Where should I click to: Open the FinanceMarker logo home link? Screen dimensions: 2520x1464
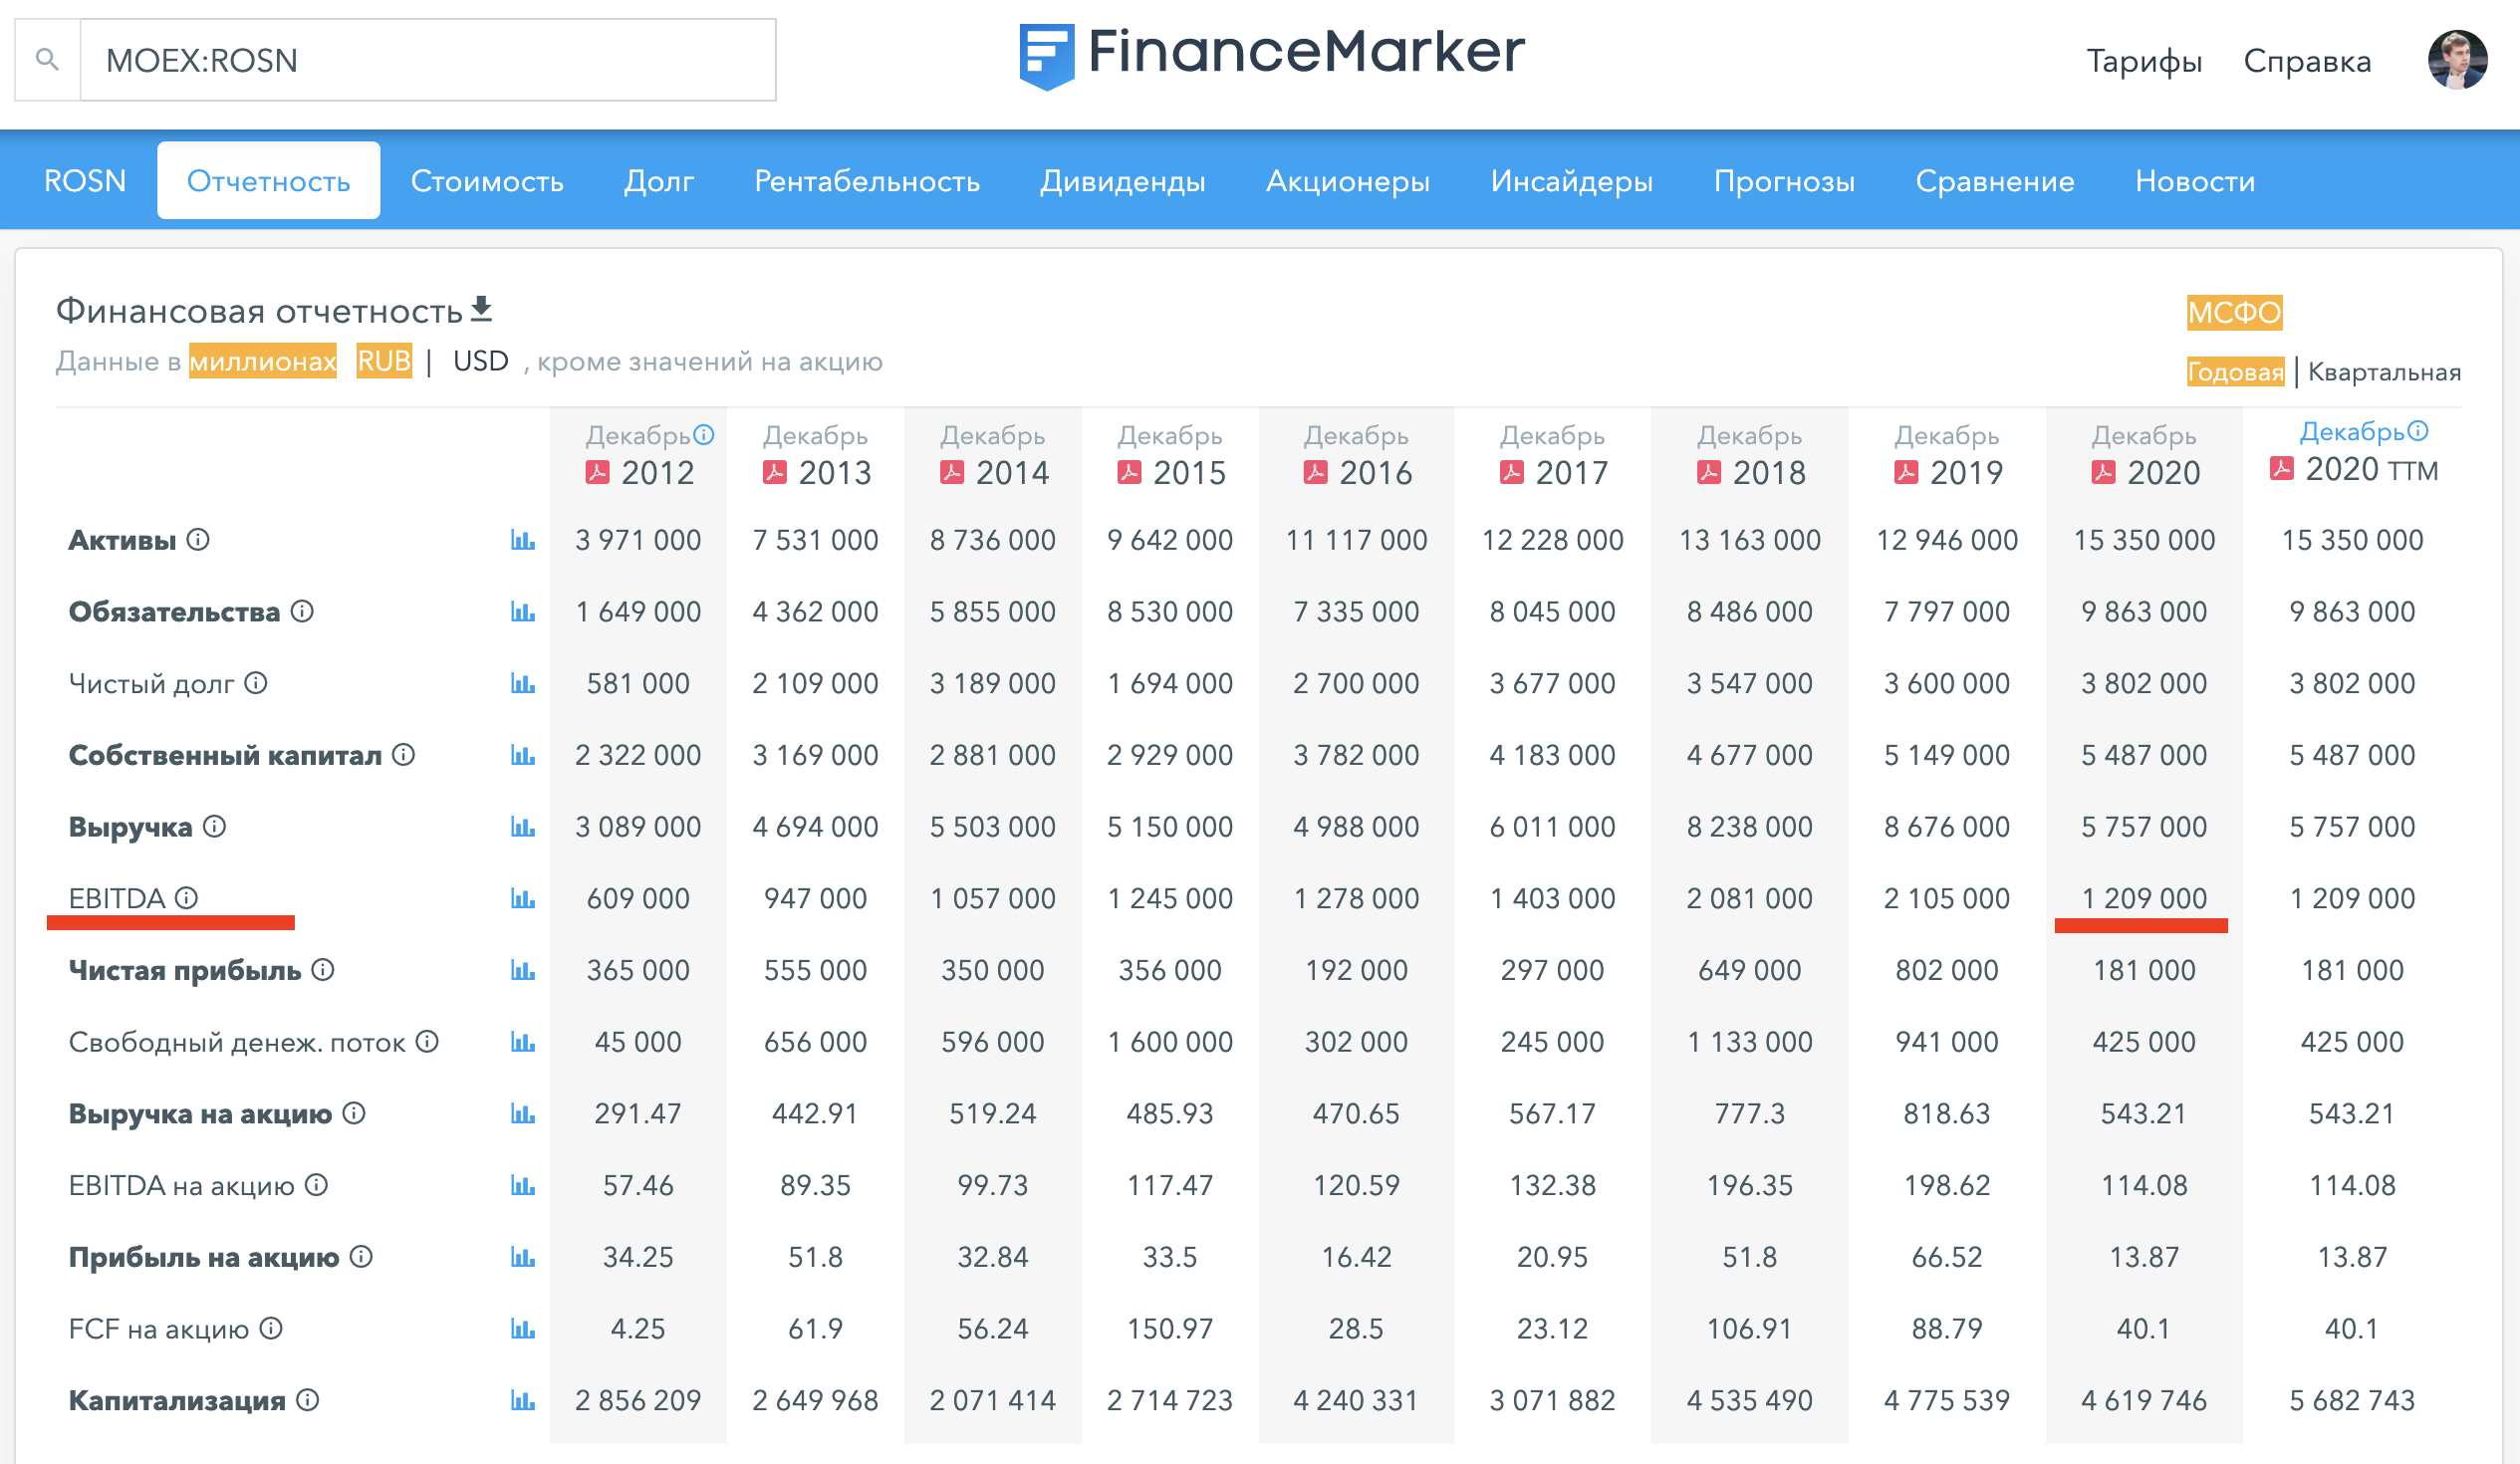click(1271, 55)
